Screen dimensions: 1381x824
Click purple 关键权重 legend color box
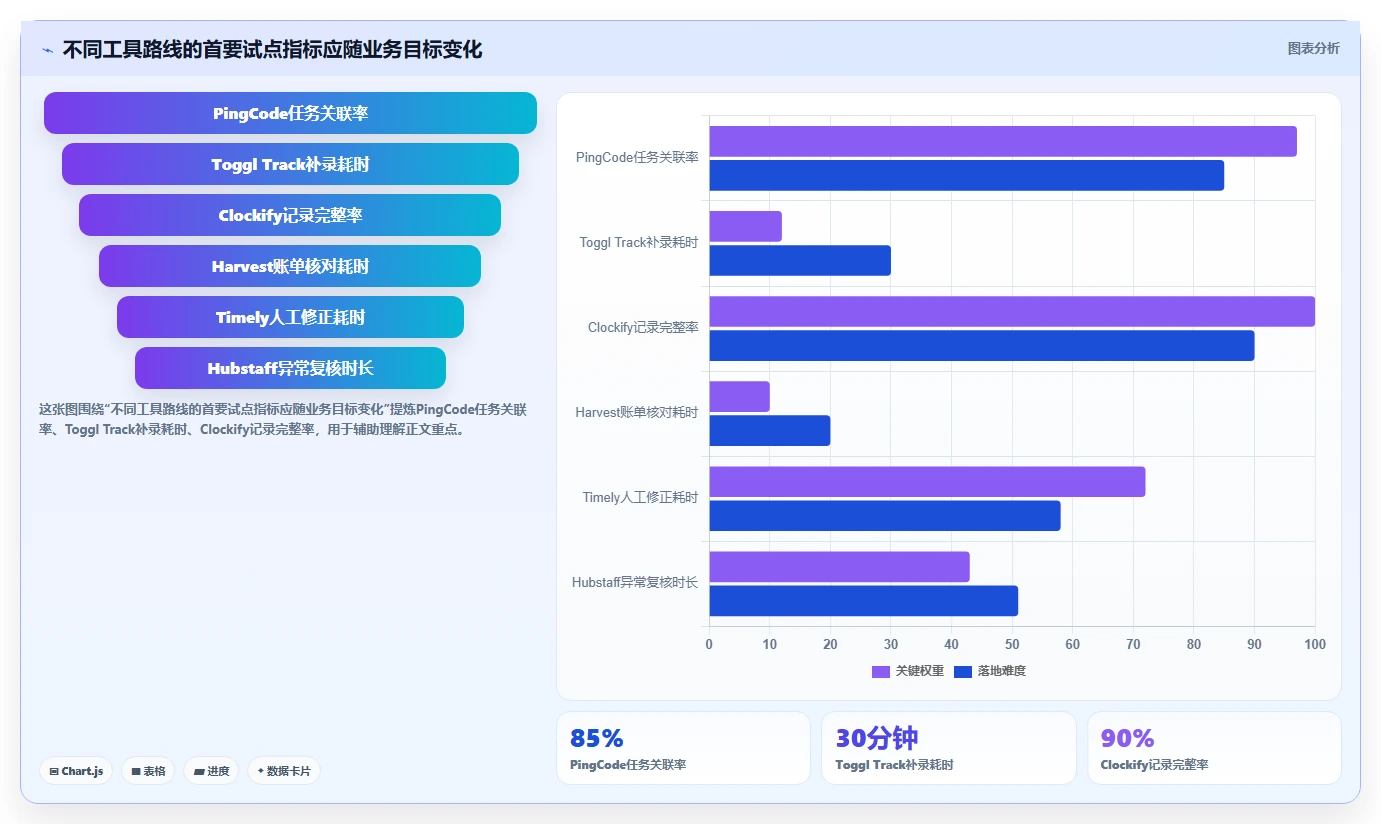click(x=881, y=671)
